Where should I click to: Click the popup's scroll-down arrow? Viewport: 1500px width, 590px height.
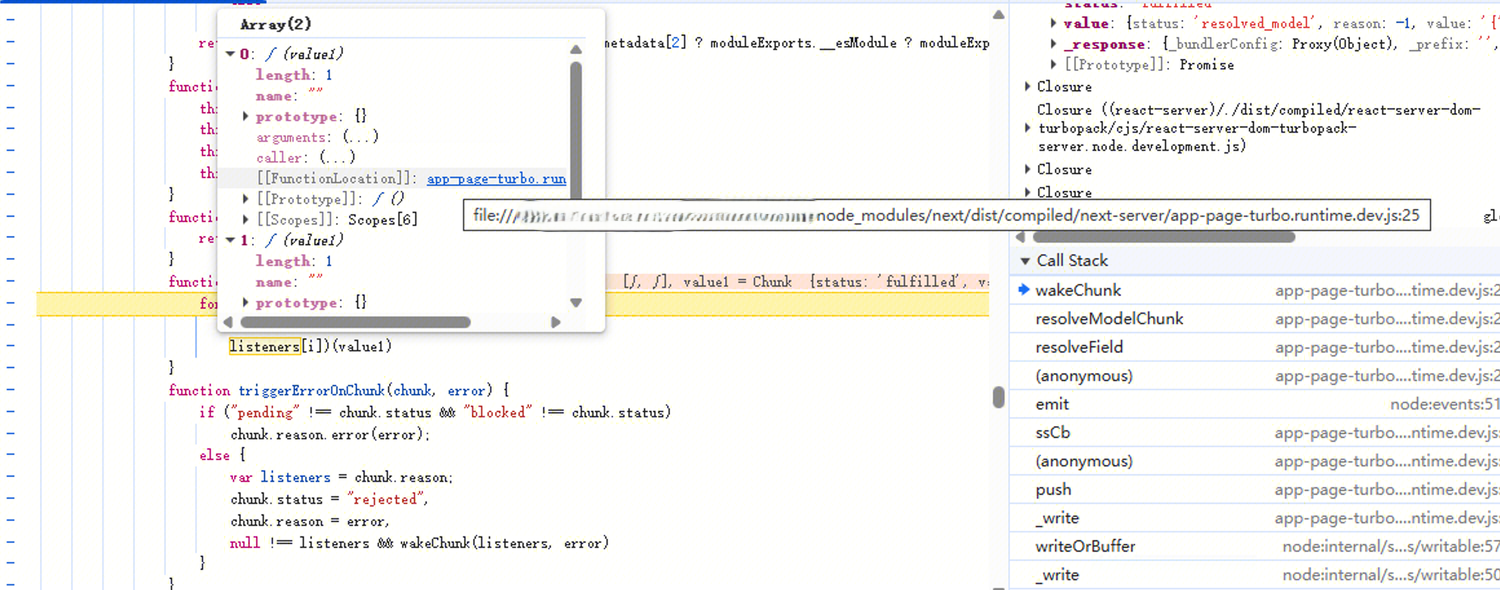(x=576, y=303)
